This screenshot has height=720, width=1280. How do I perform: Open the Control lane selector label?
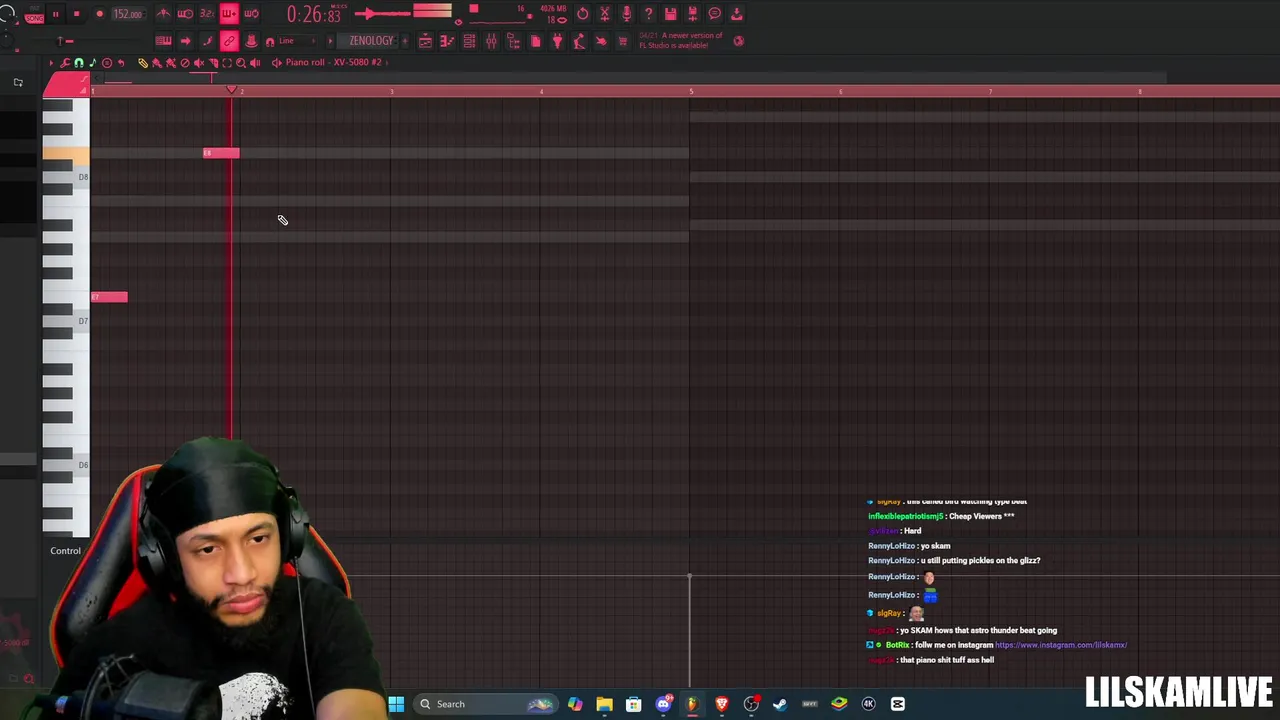65,551
